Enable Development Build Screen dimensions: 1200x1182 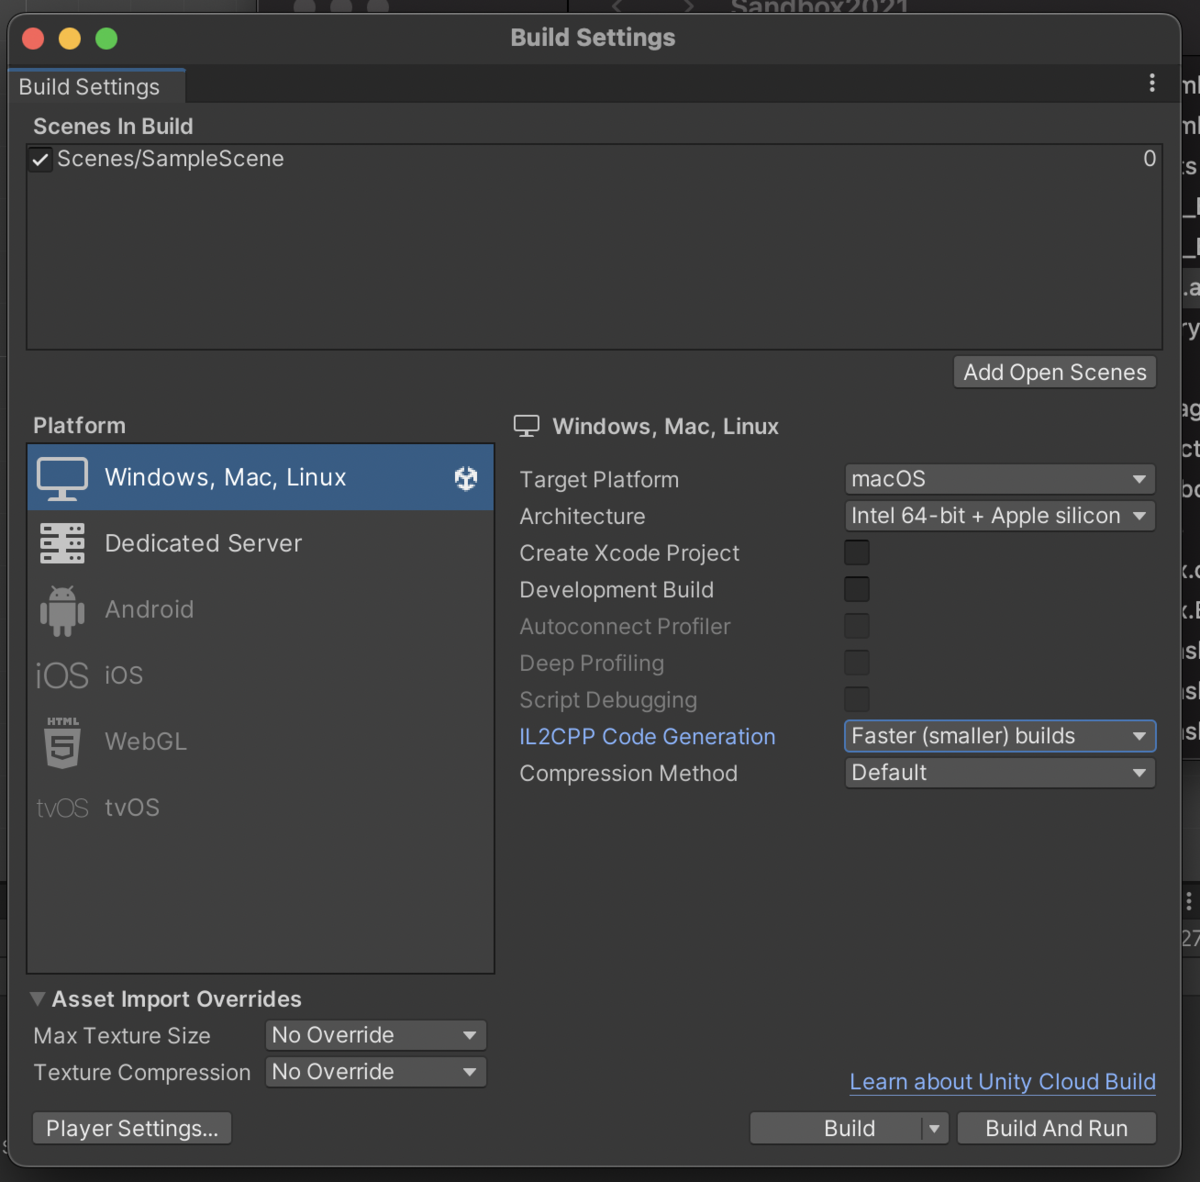(x=857, y=589)
